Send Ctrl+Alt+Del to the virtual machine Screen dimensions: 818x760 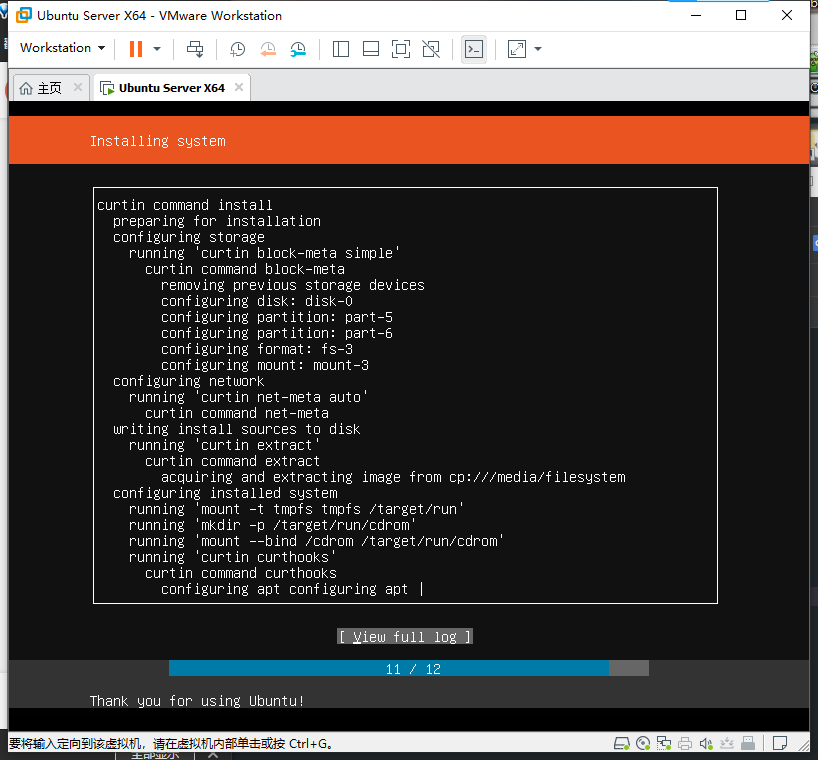coord(195,49)
